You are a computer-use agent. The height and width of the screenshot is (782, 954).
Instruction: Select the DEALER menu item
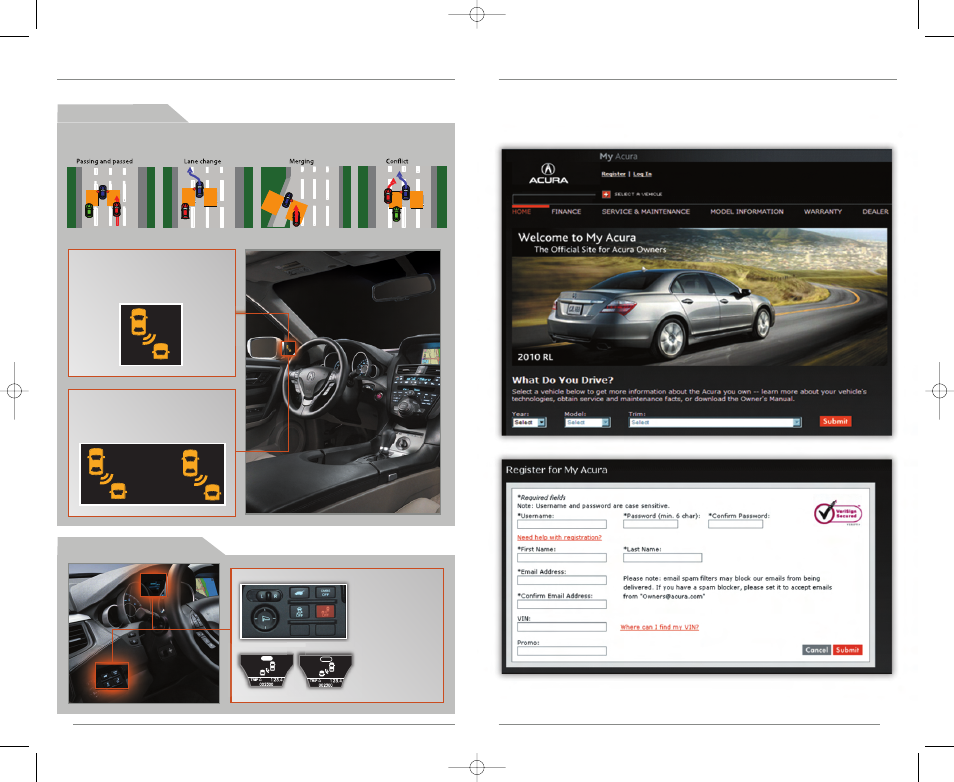pos(875,212)
